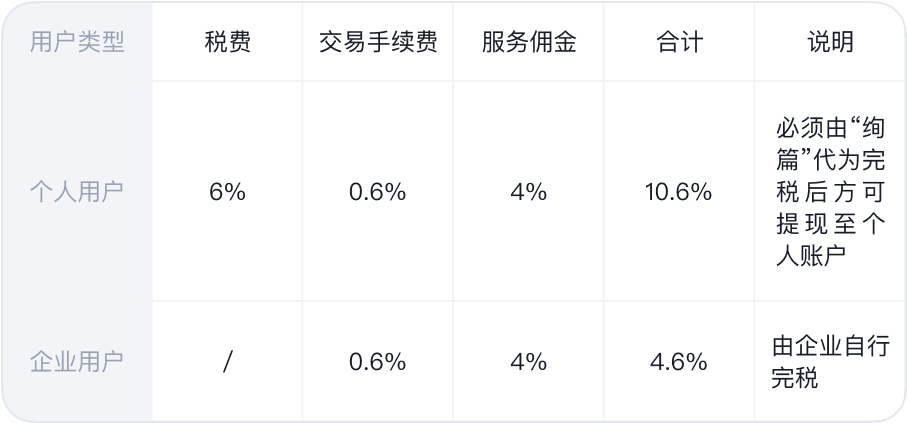
Task: Click the 10.6% total cell
Action: 680,192
